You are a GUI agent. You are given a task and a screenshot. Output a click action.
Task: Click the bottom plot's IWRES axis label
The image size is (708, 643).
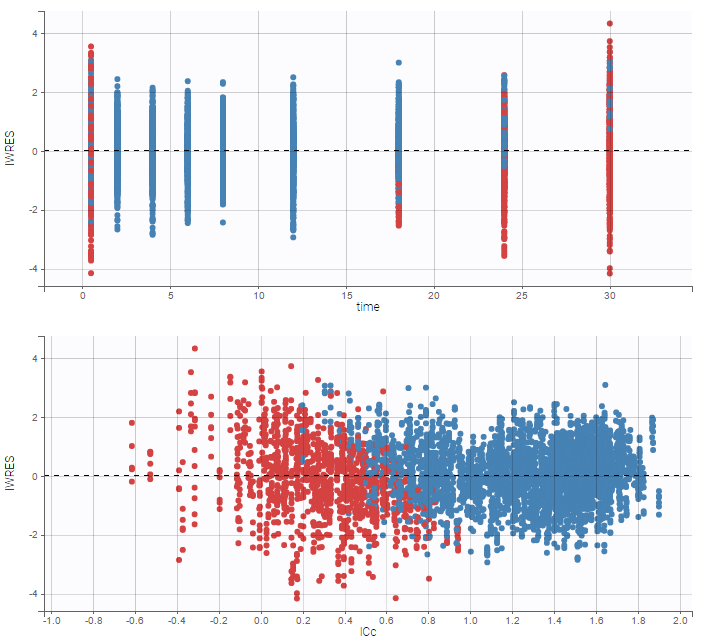click(11, 476)
